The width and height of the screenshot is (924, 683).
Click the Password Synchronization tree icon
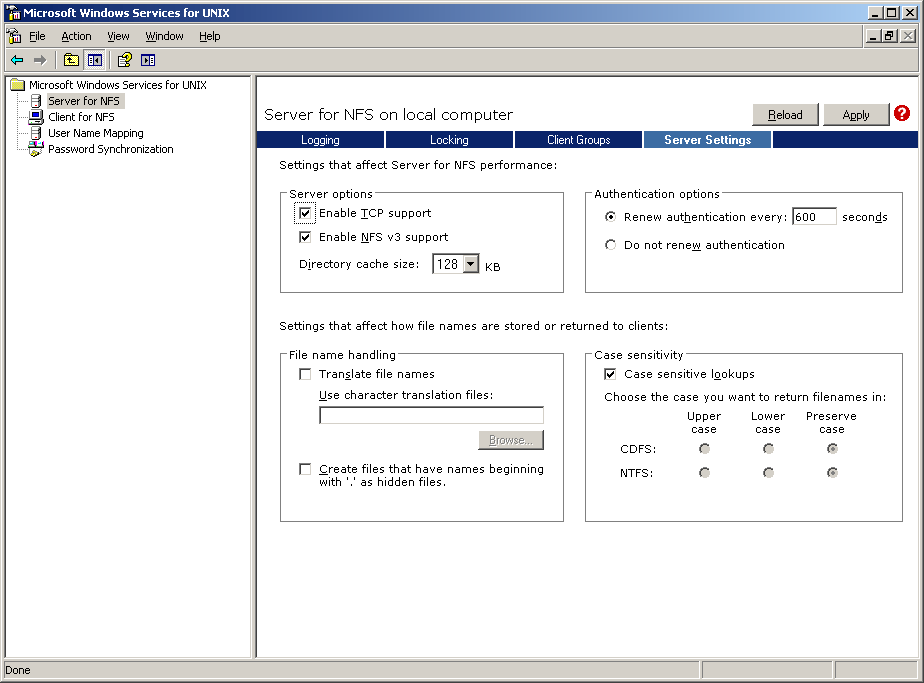(36, 149)
